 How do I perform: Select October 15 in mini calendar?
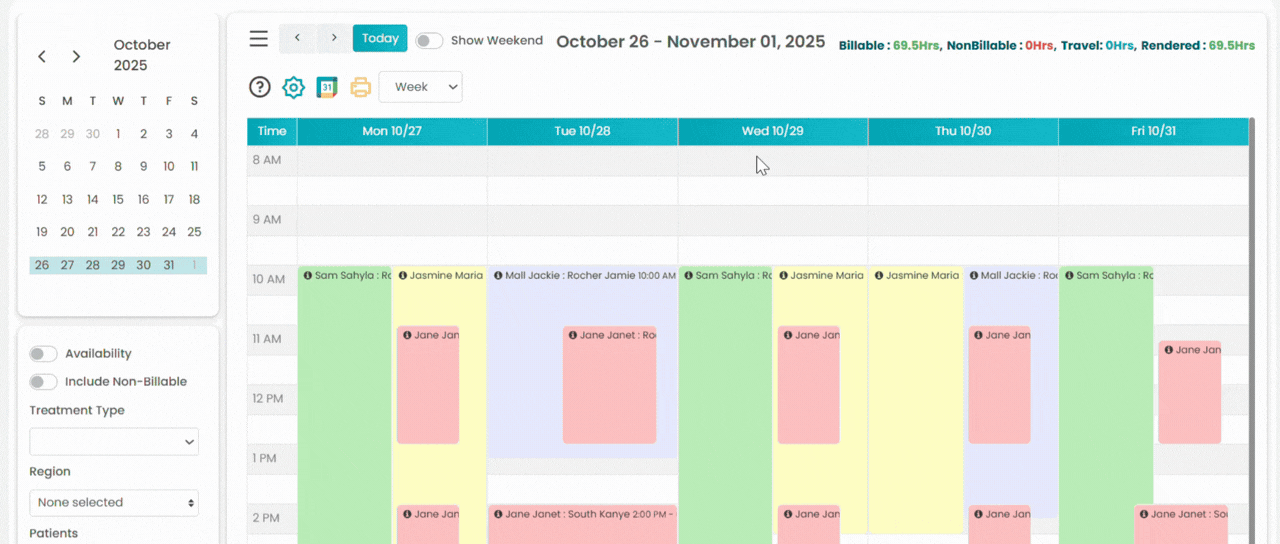(118, 200)
